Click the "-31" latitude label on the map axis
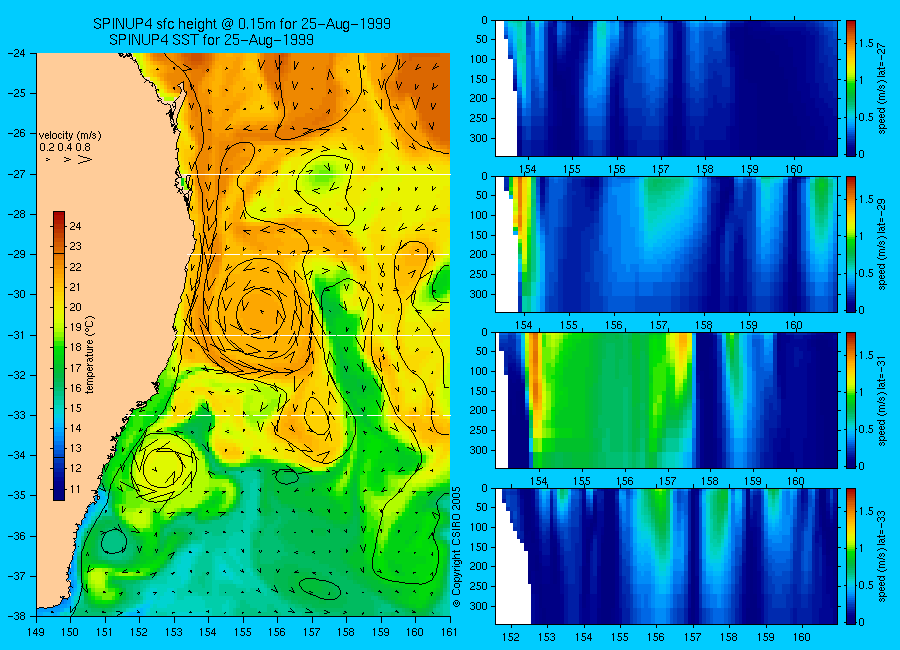The image size is (900, 650). (x=15, y=335)
